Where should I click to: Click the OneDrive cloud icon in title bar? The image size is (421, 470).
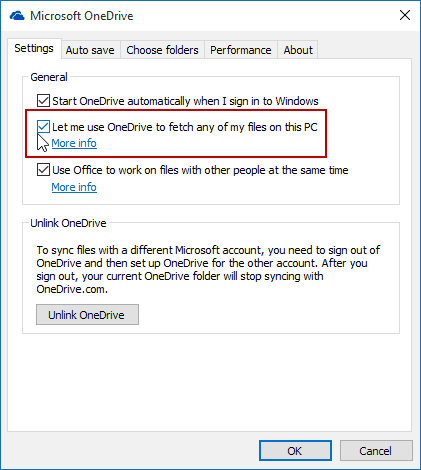click(x=17, y=16)
